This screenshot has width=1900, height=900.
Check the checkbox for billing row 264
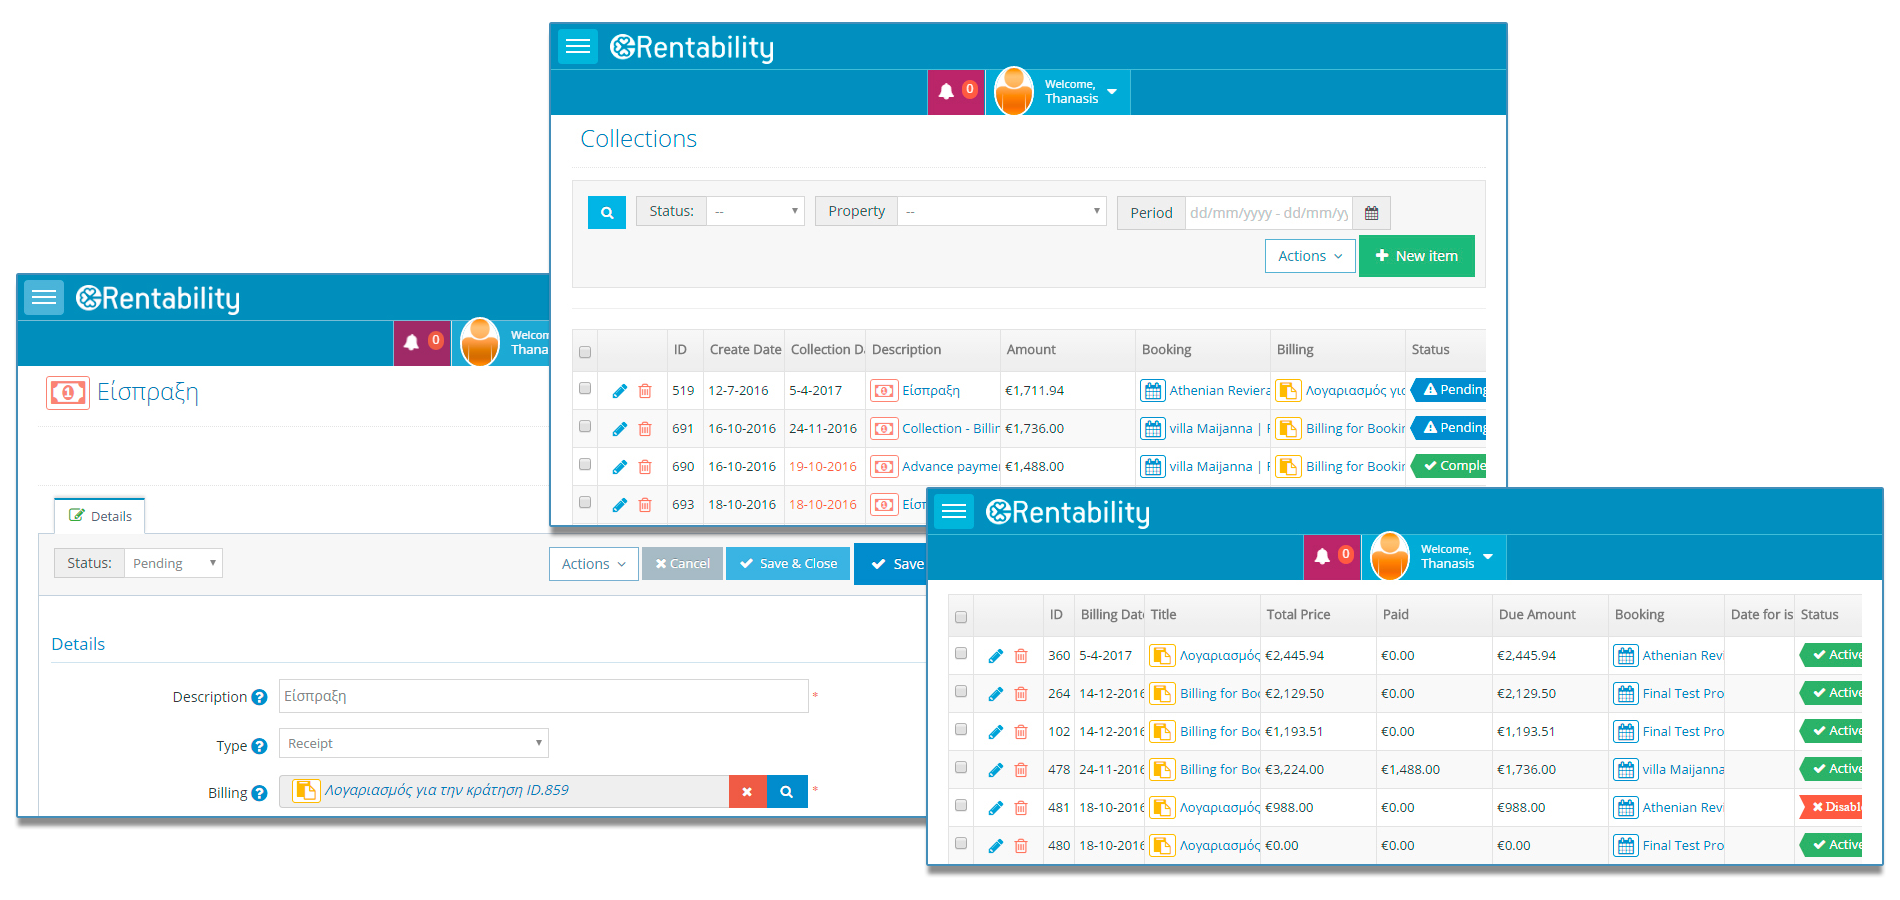coord(961,692)
